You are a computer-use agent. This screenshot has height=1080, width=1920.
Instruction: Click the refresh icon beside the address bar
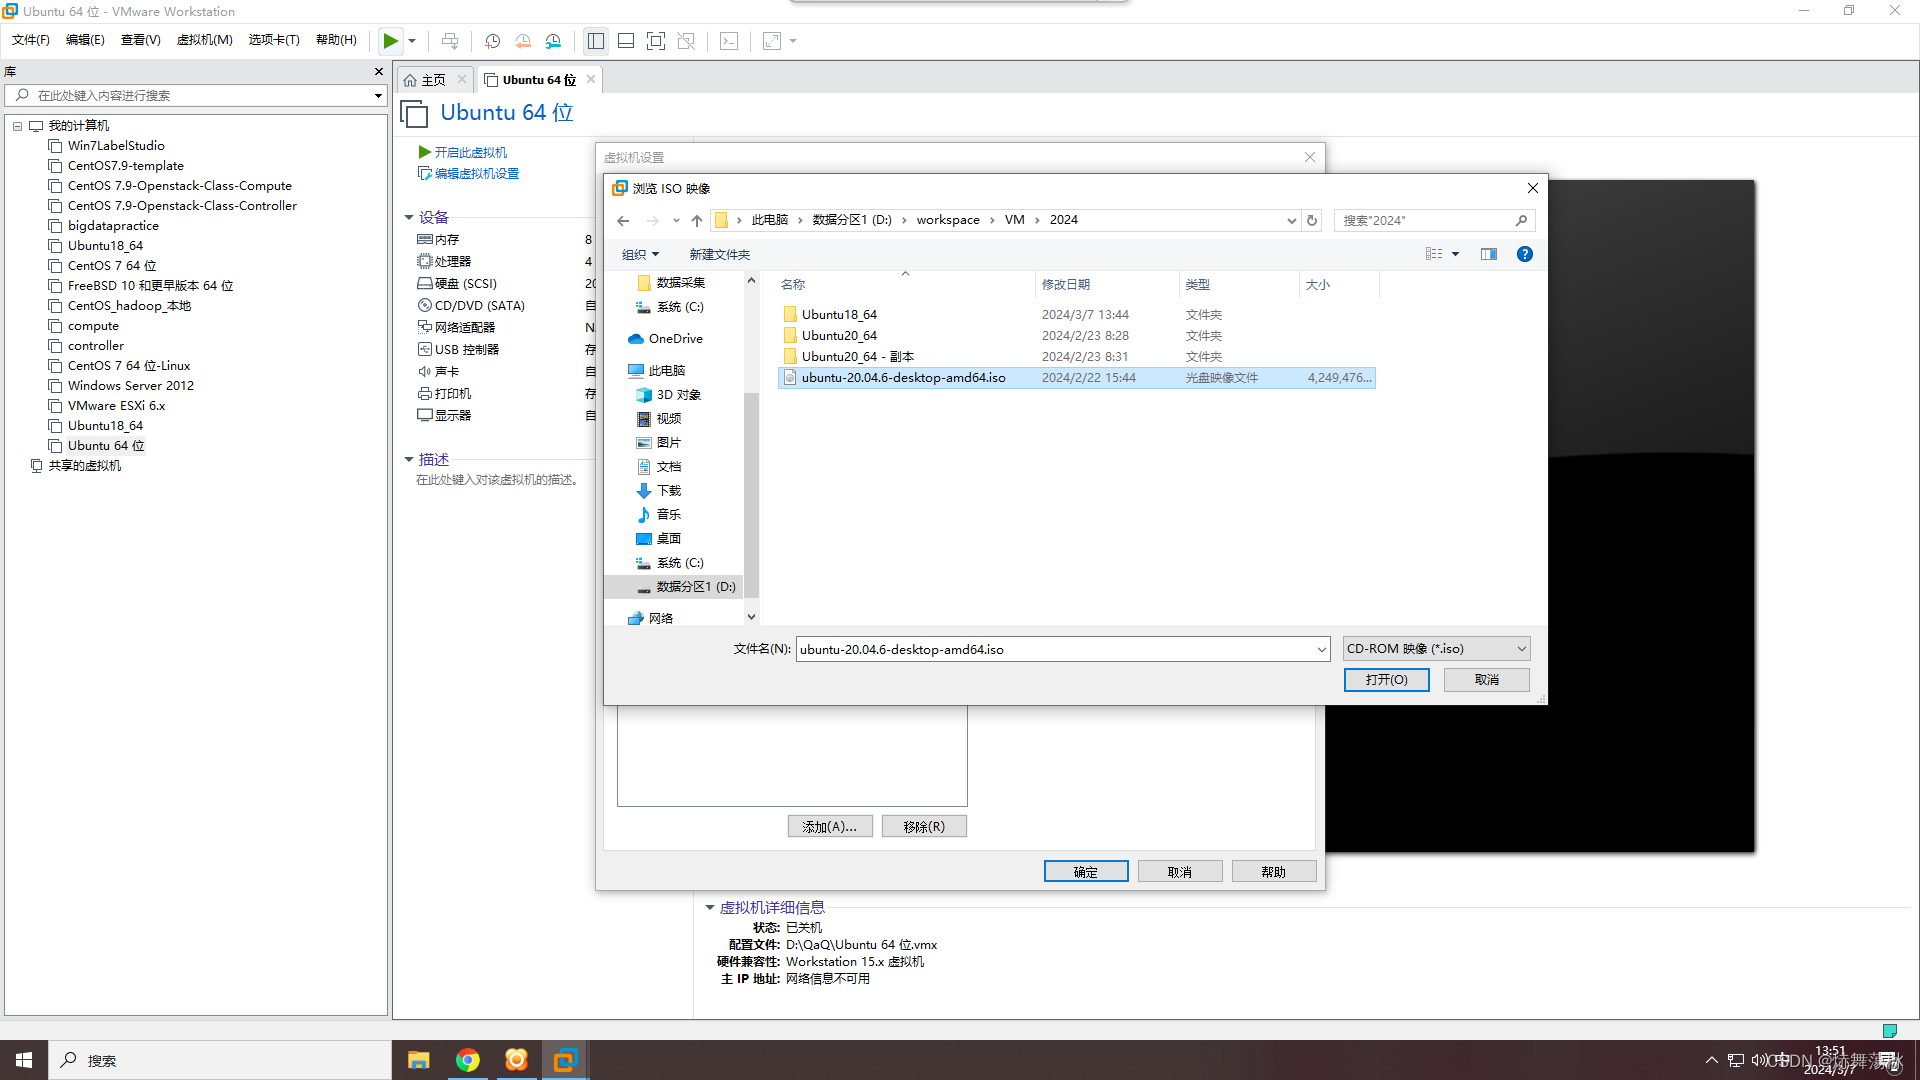(1312, 220)
